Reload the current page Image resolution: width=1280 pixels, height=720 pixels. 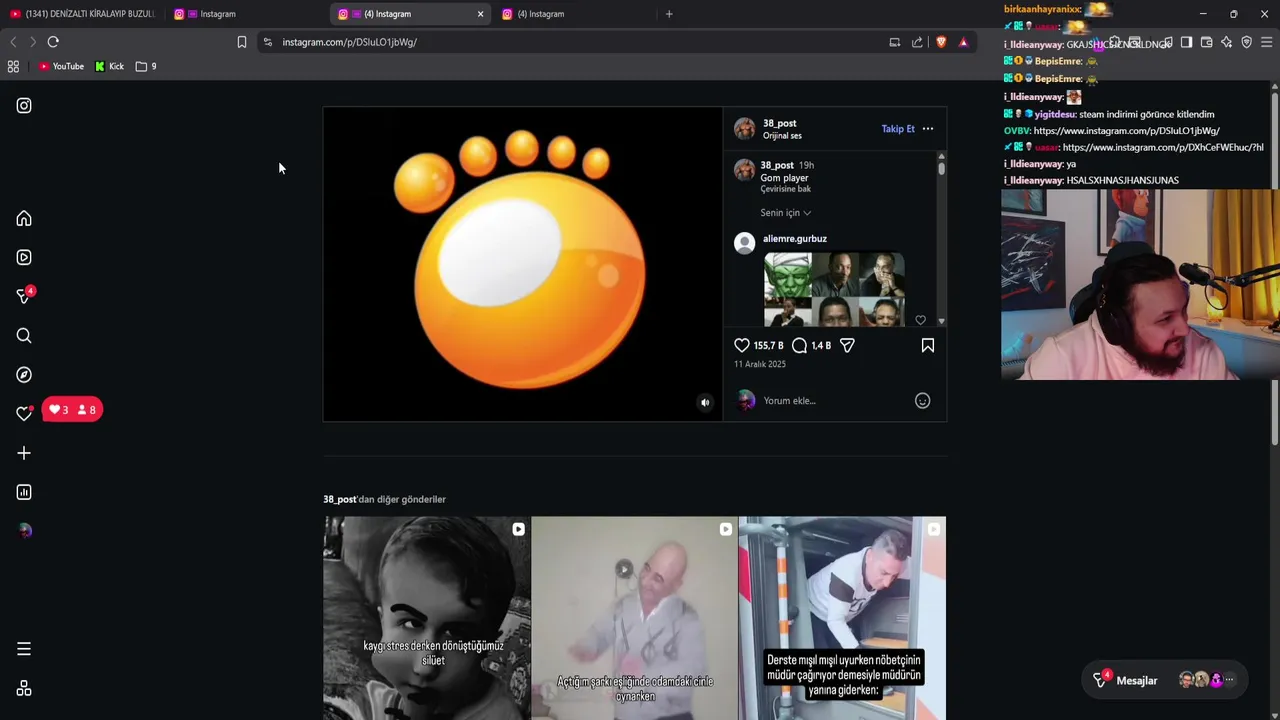[53, 42]
